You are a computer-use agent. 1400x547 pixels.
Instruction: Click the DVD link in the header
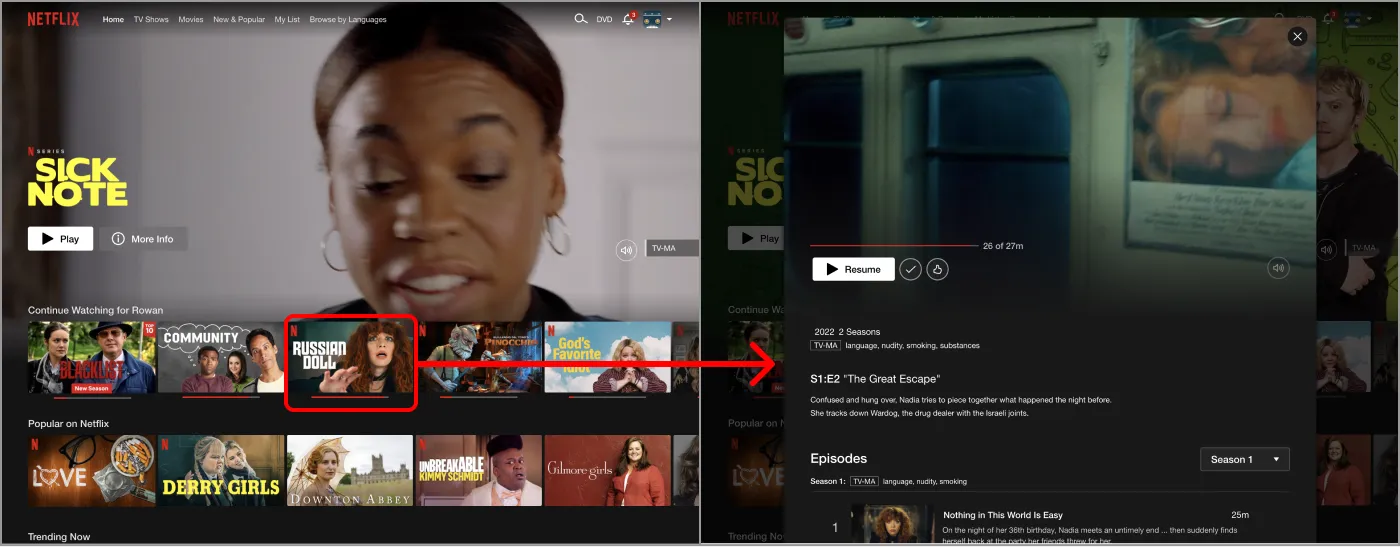pos(604,19)
